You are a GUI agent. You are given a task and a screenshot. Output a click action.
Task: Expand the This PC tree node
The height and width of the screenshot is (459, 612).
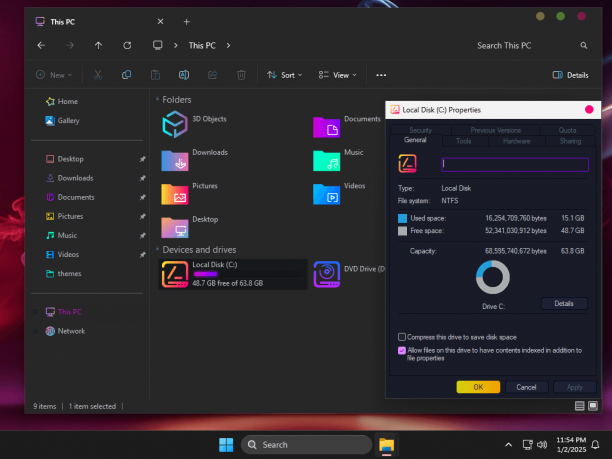(x=35, y=312)
